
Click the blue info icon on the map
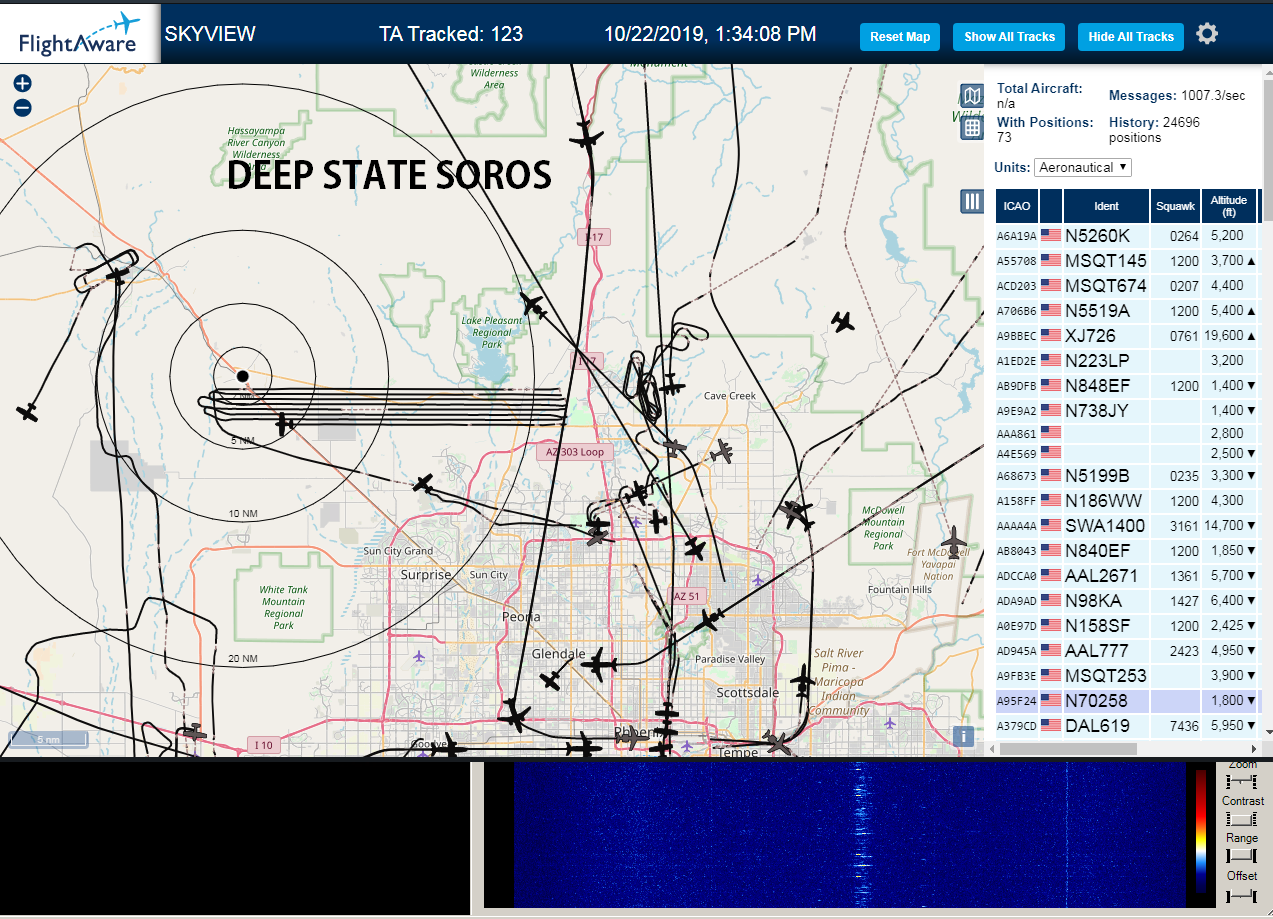[x=963, y=737]
